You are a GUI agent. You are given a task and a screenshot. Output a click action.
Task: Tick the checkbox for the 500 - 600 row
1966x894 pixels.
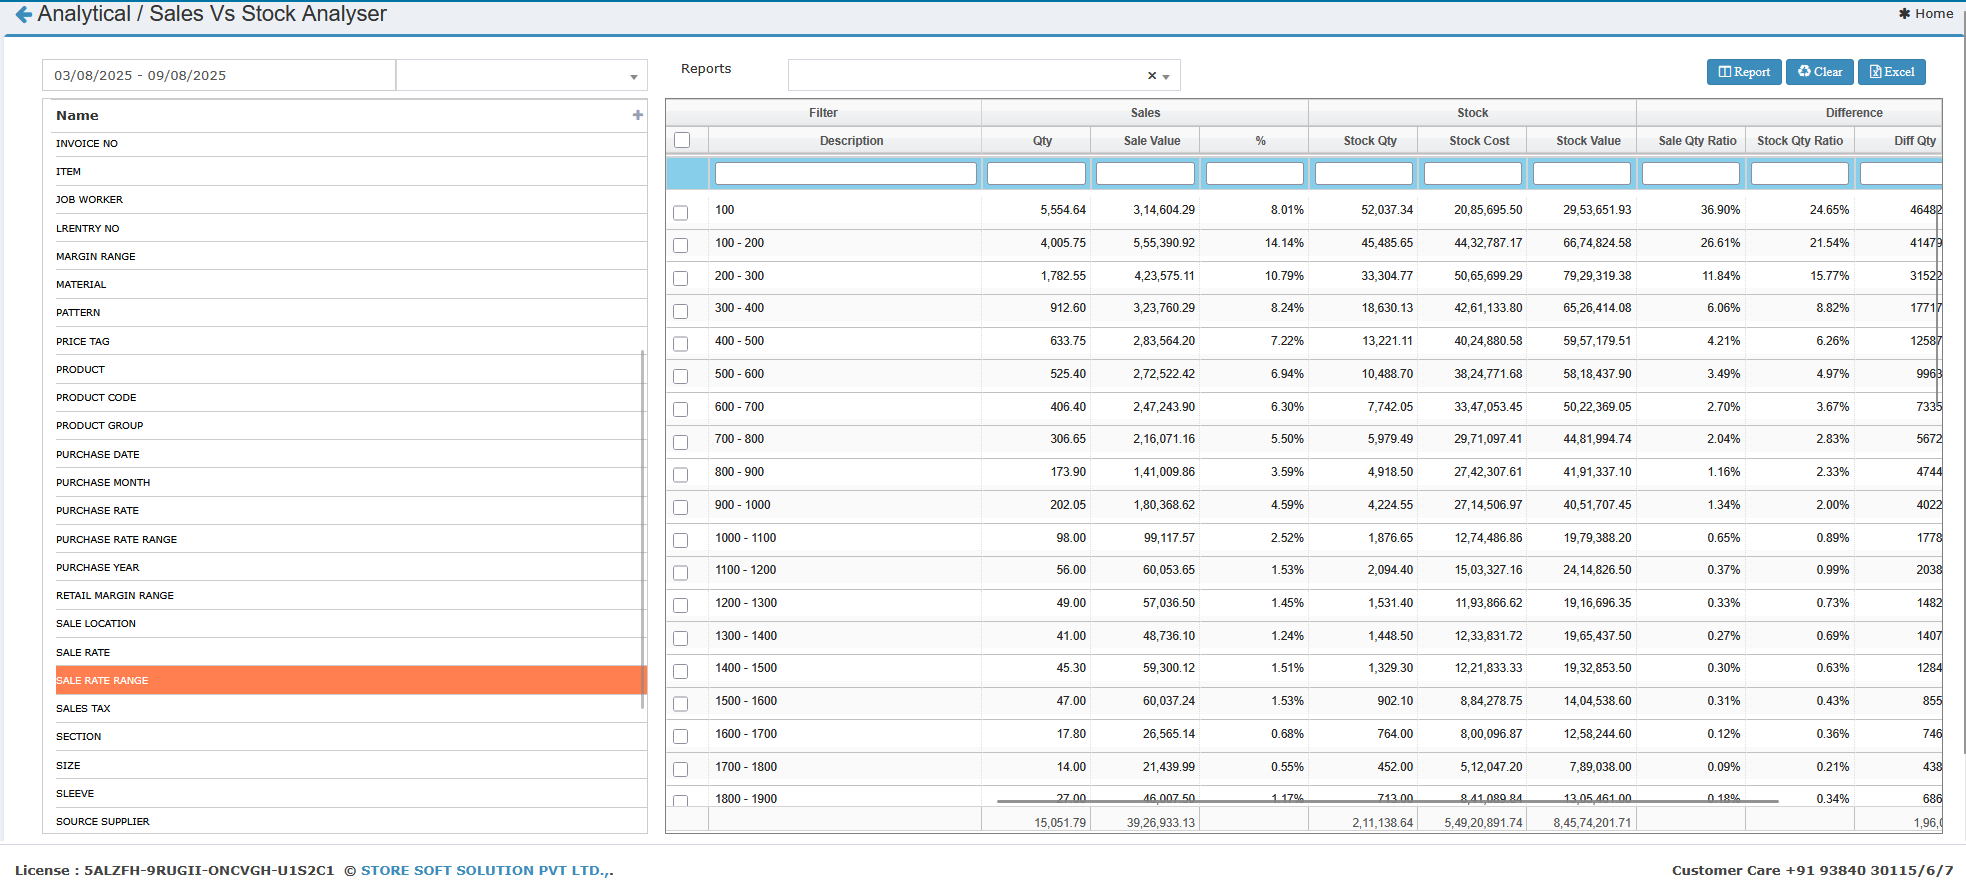pyautogui.click(x=681, y=376)
